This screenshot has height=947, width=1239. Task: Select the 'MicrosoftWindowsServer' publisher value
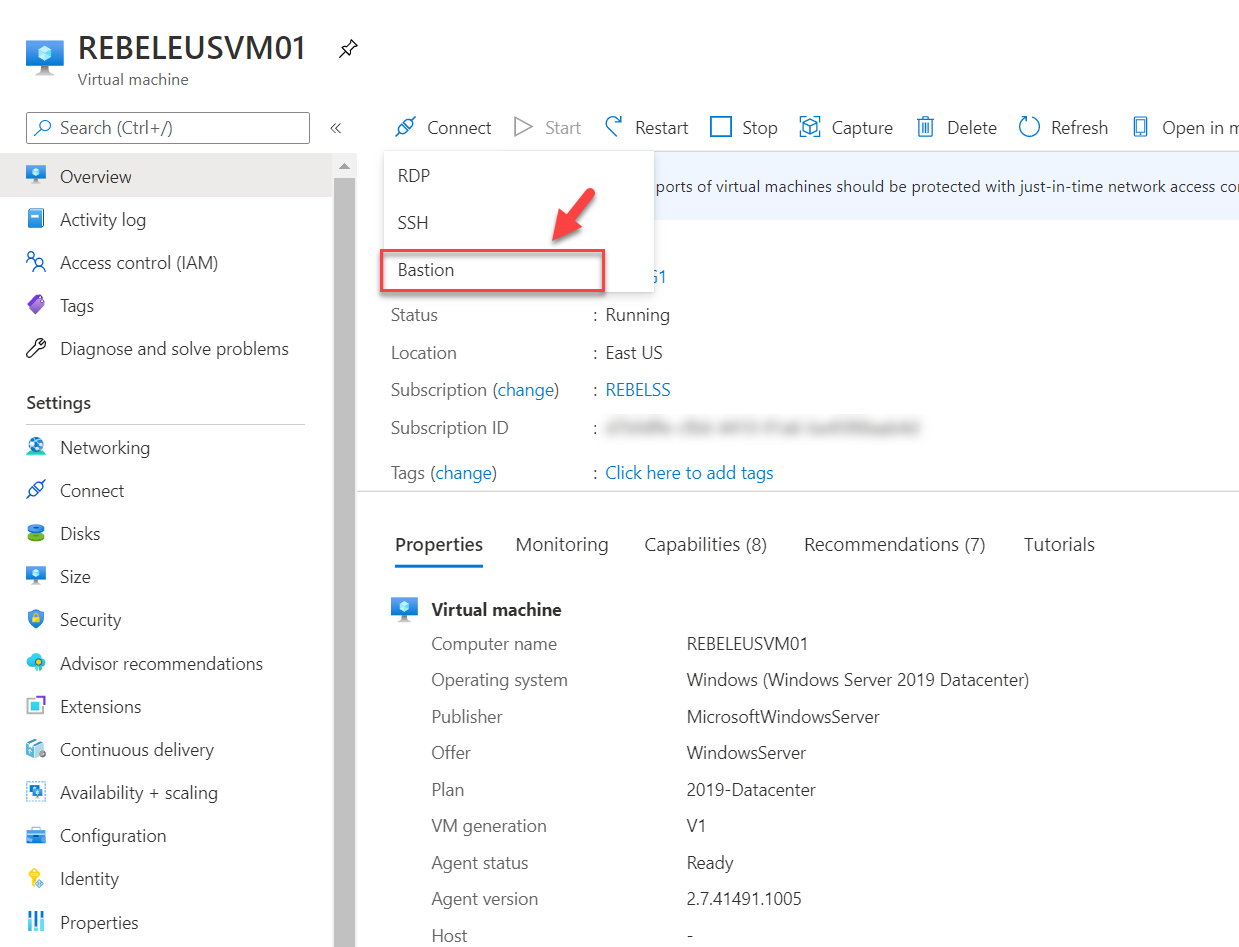783,717
